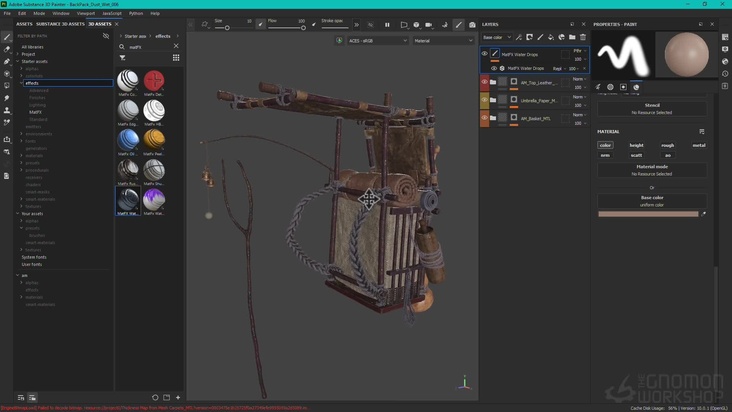
Task: Toggle visibility of MatFX Water Drops effect
Action: (493, 68)
